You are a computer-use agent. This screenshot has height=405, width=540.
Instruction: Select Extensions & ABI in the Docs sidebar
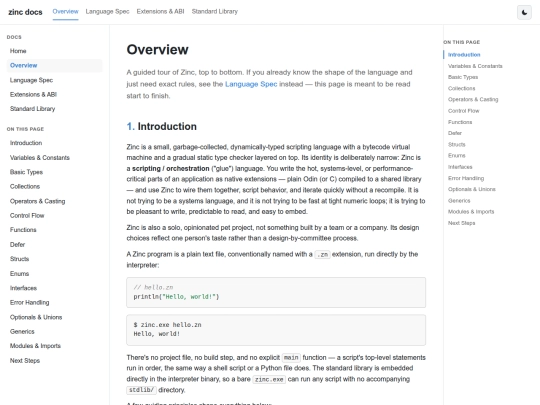coord(54,94)
